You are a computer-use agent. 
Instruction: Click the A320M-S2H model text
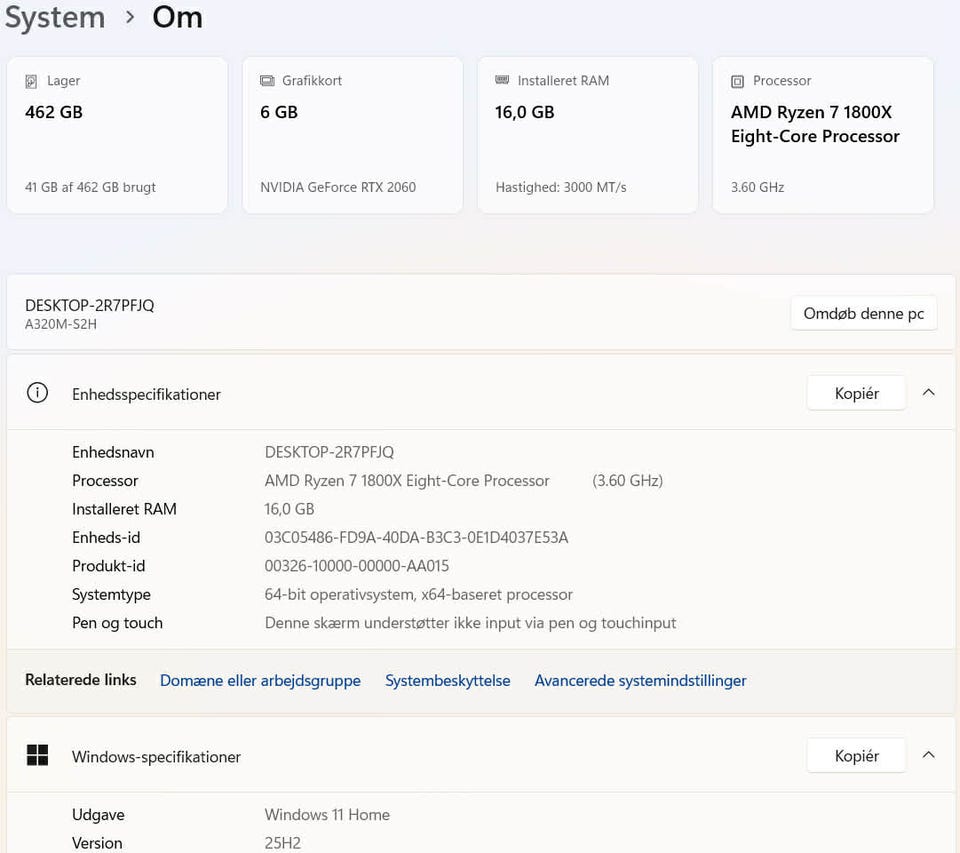61,324
